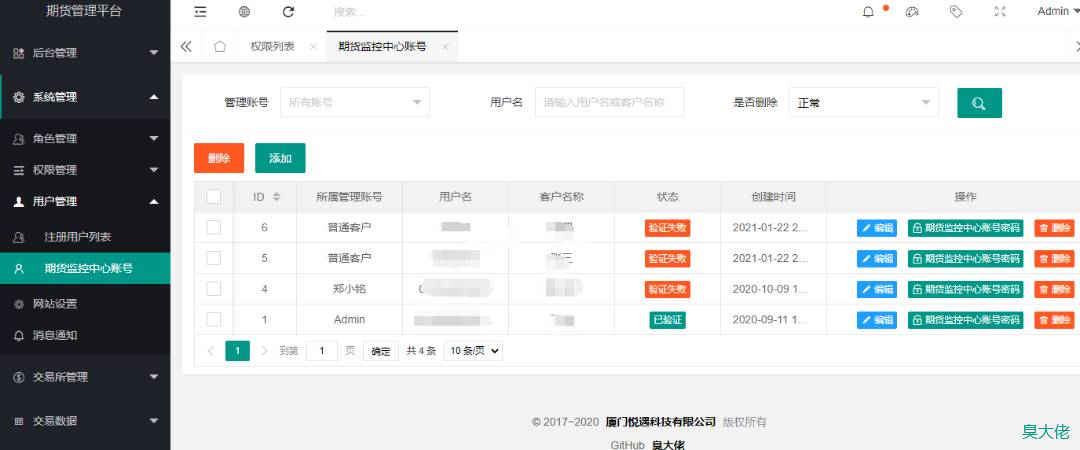Open notifications bell icon

pyautogui.click(x=868, y=12)
